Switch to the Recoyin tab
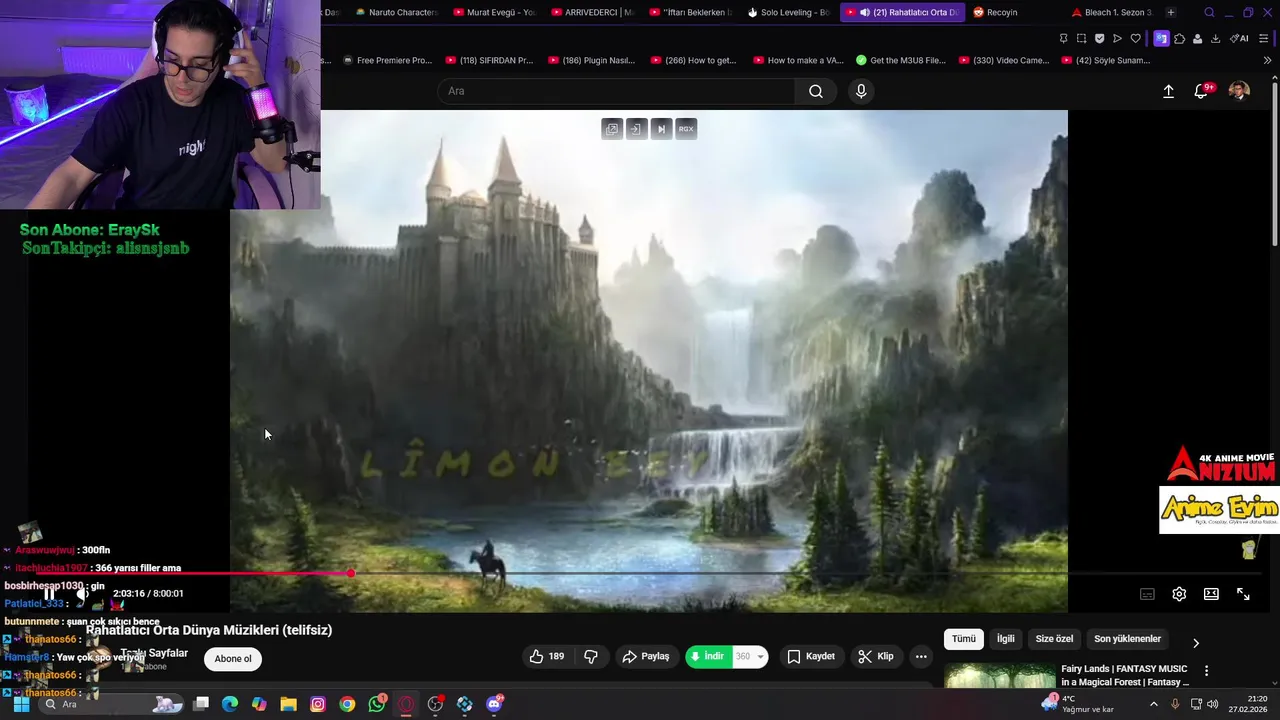1280x720 pixels. click(1000, 12)
